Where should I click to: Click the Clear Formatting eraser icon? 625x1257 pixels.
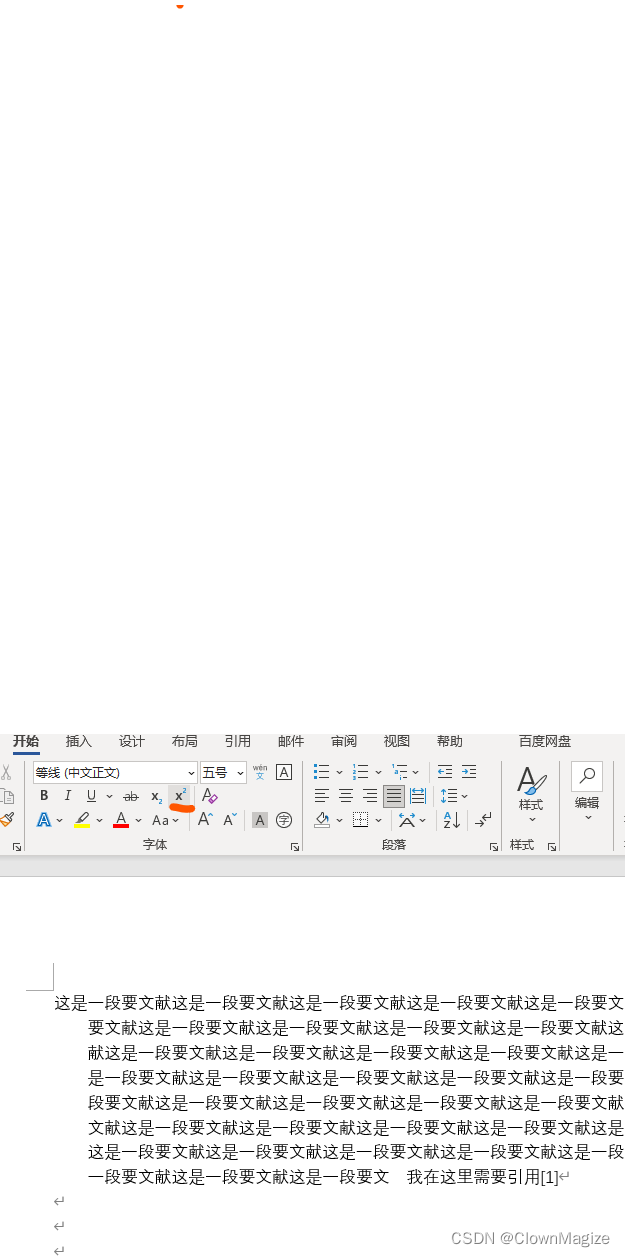click(209, 796)
